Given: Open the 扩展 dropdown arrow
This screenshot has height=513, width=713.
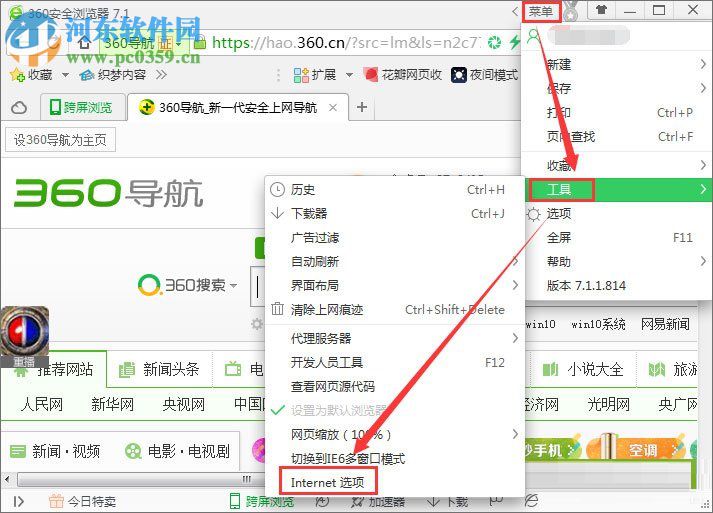Looking at the screenshot, I should click(x=349, y=75).
